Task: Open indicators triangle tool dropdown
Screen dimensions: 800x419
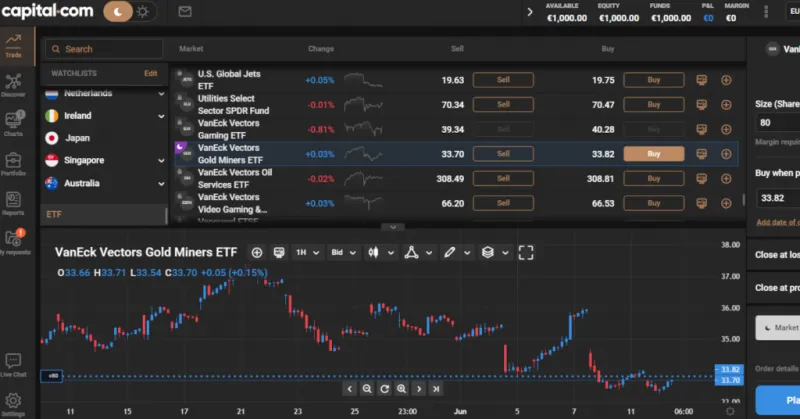Action: (x=418, y=252)
